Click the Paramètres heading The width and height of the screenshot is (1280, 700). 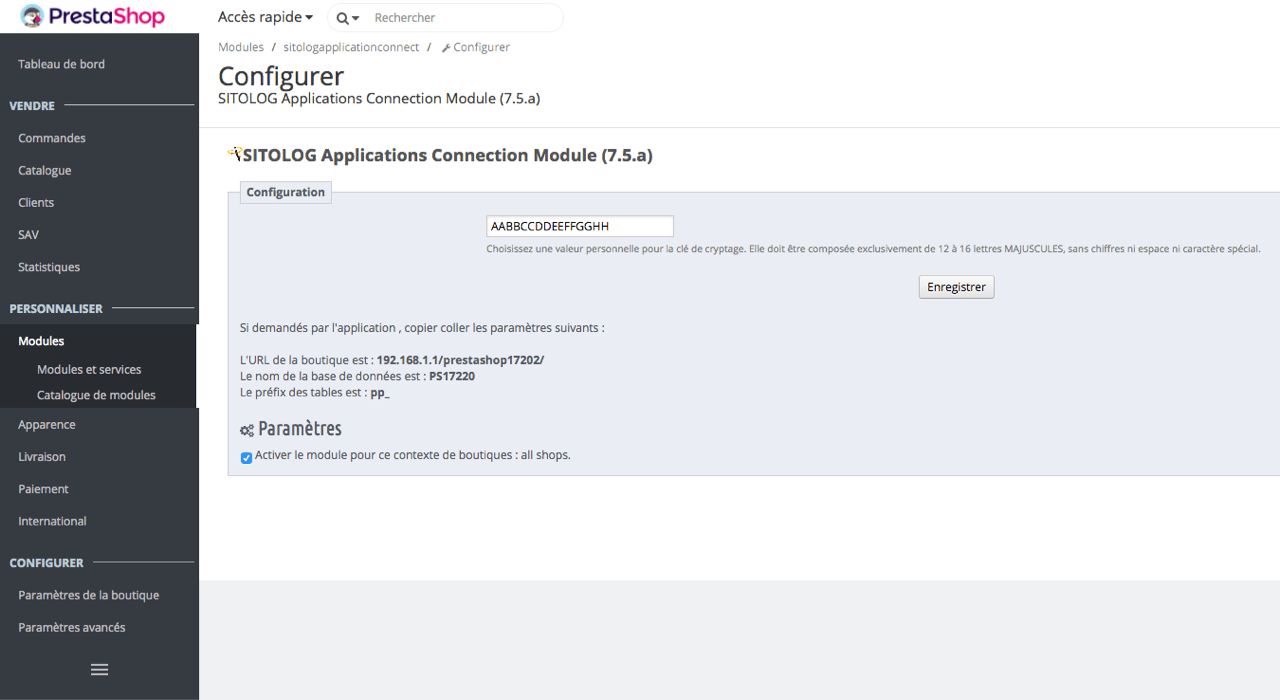pos(300,429)
